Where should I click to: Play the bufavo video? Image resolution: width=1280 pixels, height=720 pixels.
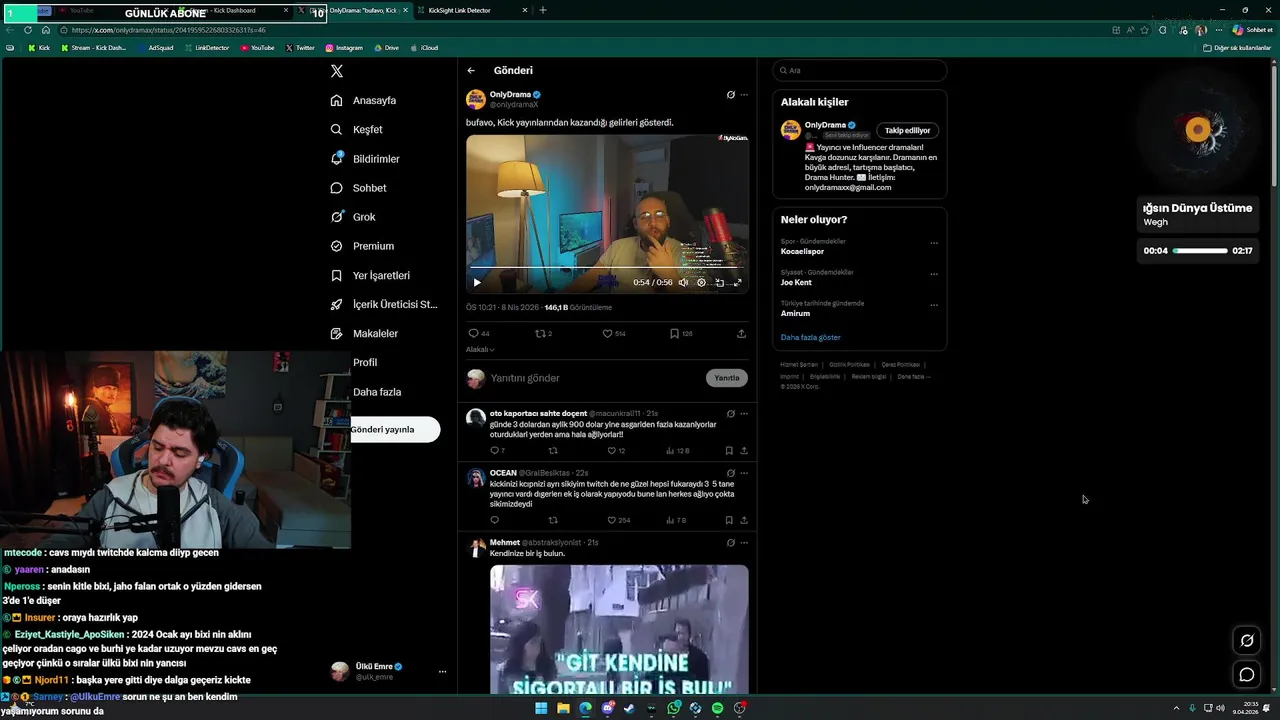click(477, 282)
